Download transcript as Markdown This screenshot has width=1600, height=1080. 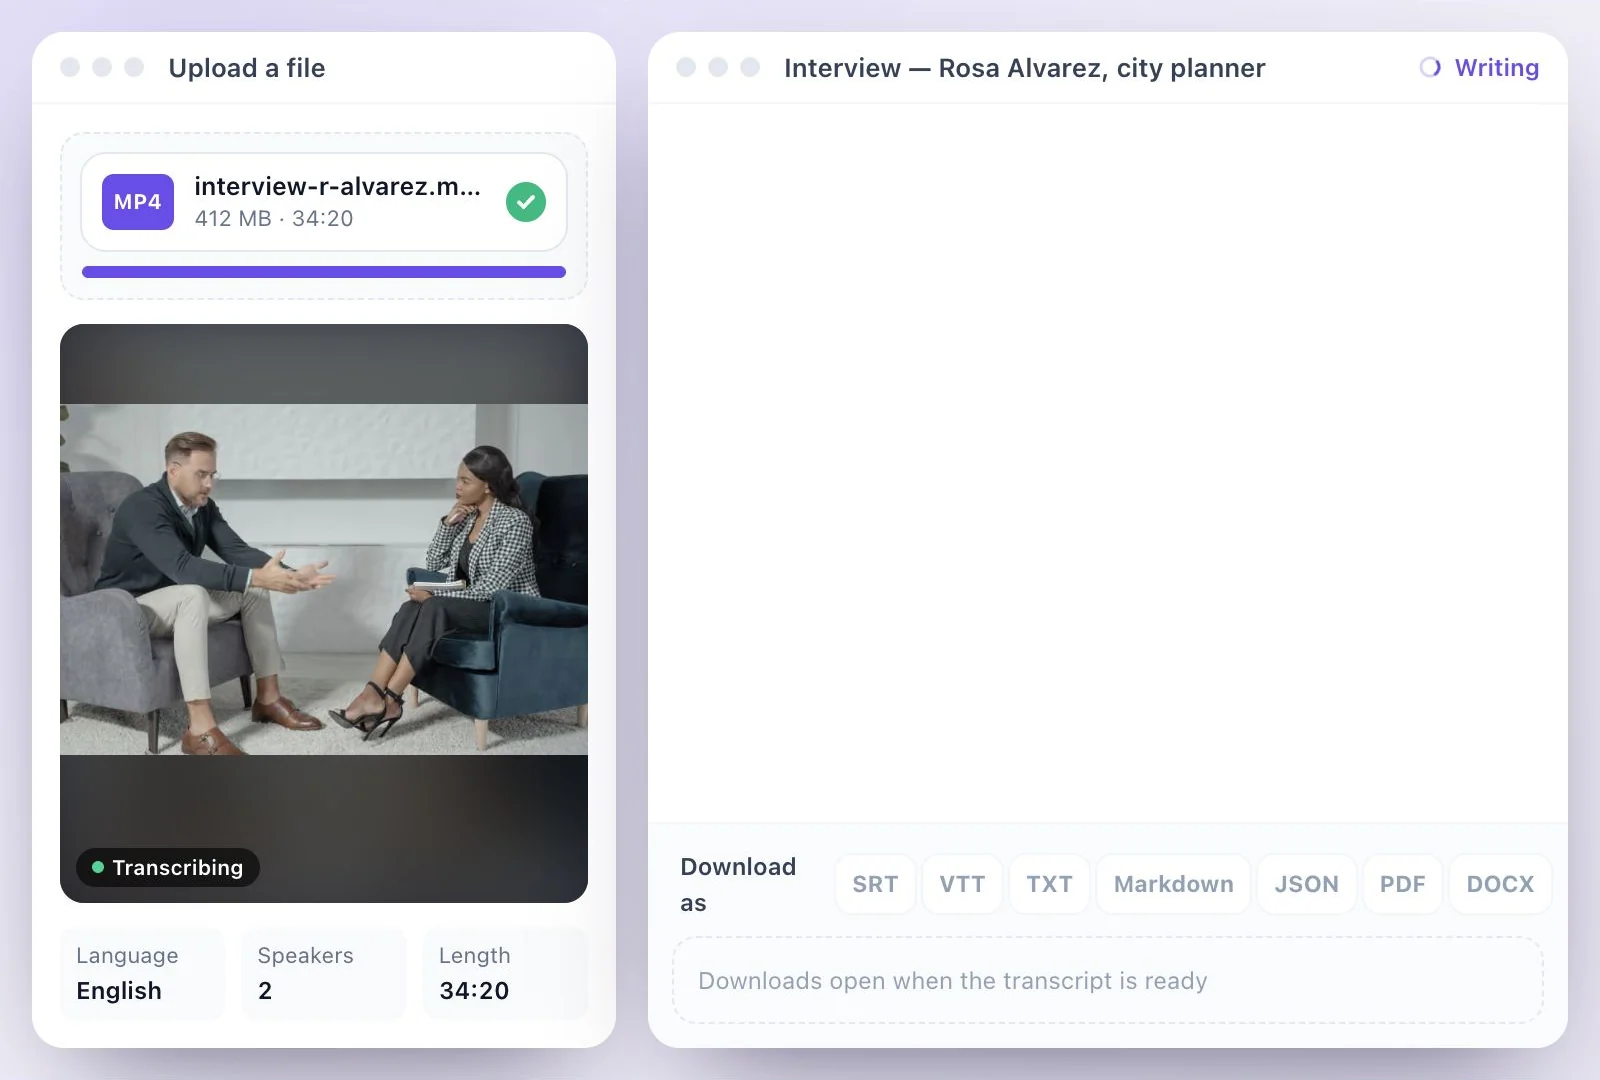click(x=1174, y=884)
